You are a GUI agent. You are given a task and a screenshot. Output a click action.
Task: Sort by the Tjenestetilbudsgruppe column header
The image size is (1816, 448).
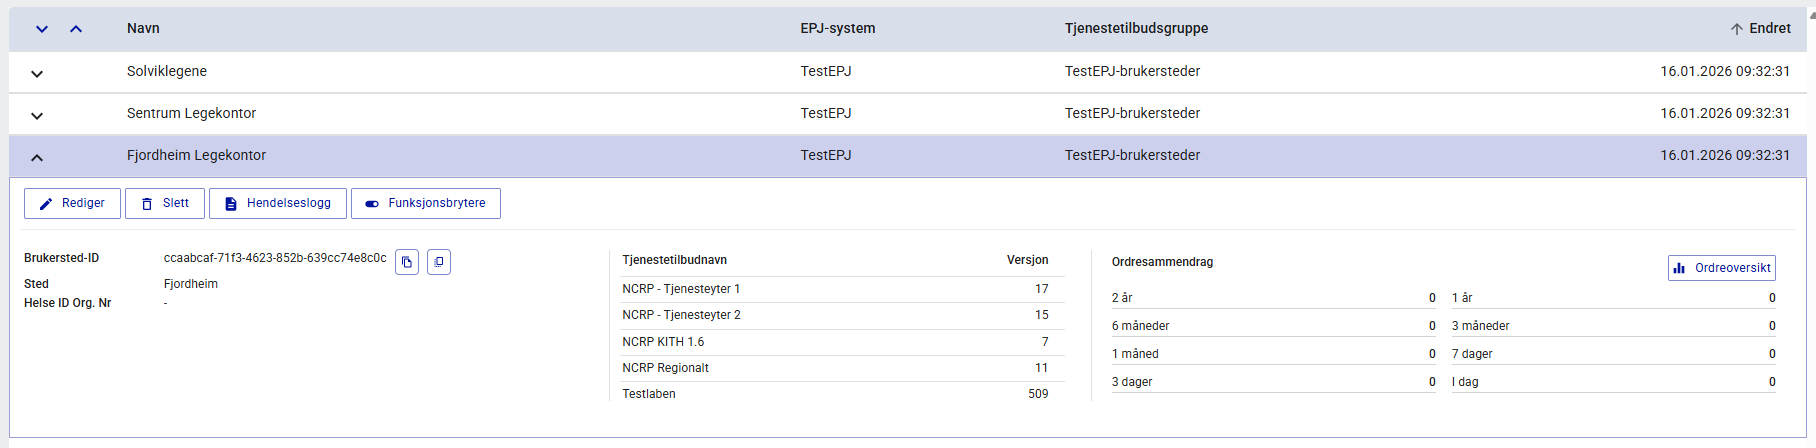(1136, 28)
